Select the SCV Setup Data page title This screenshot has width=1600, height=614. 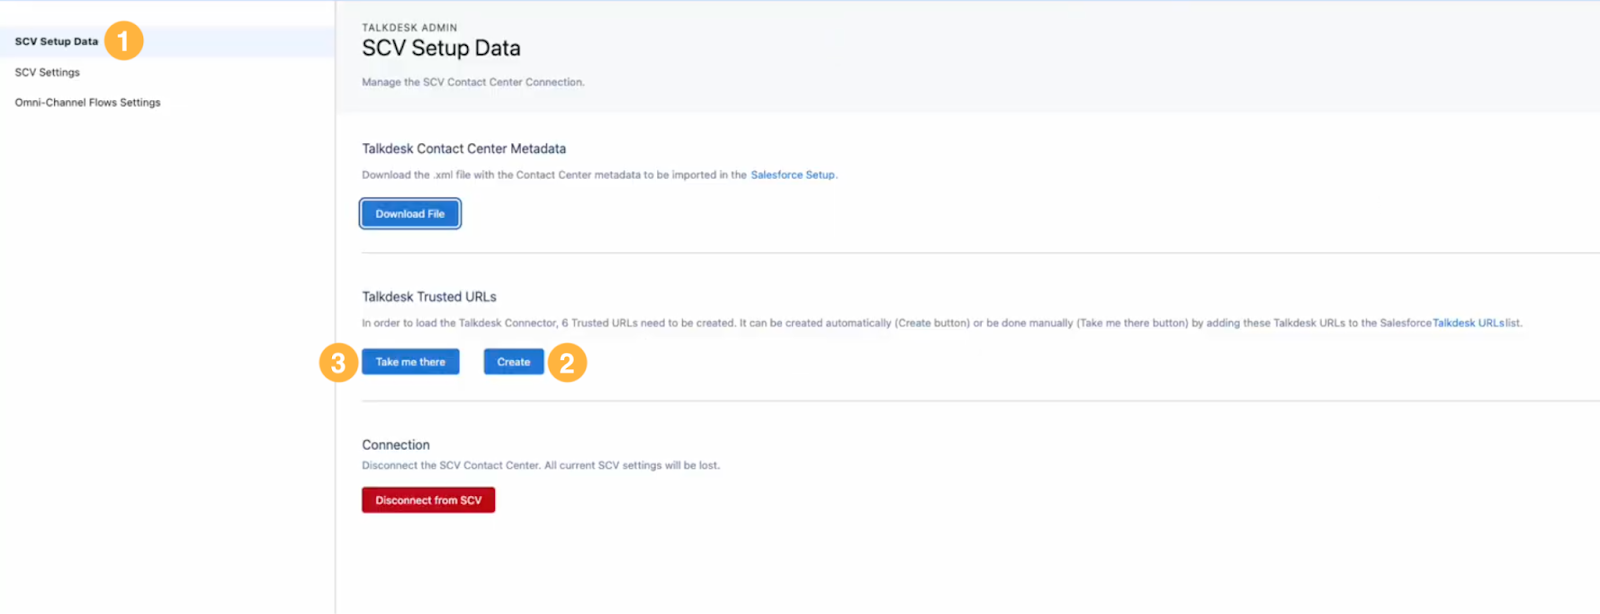pos(441,48)
